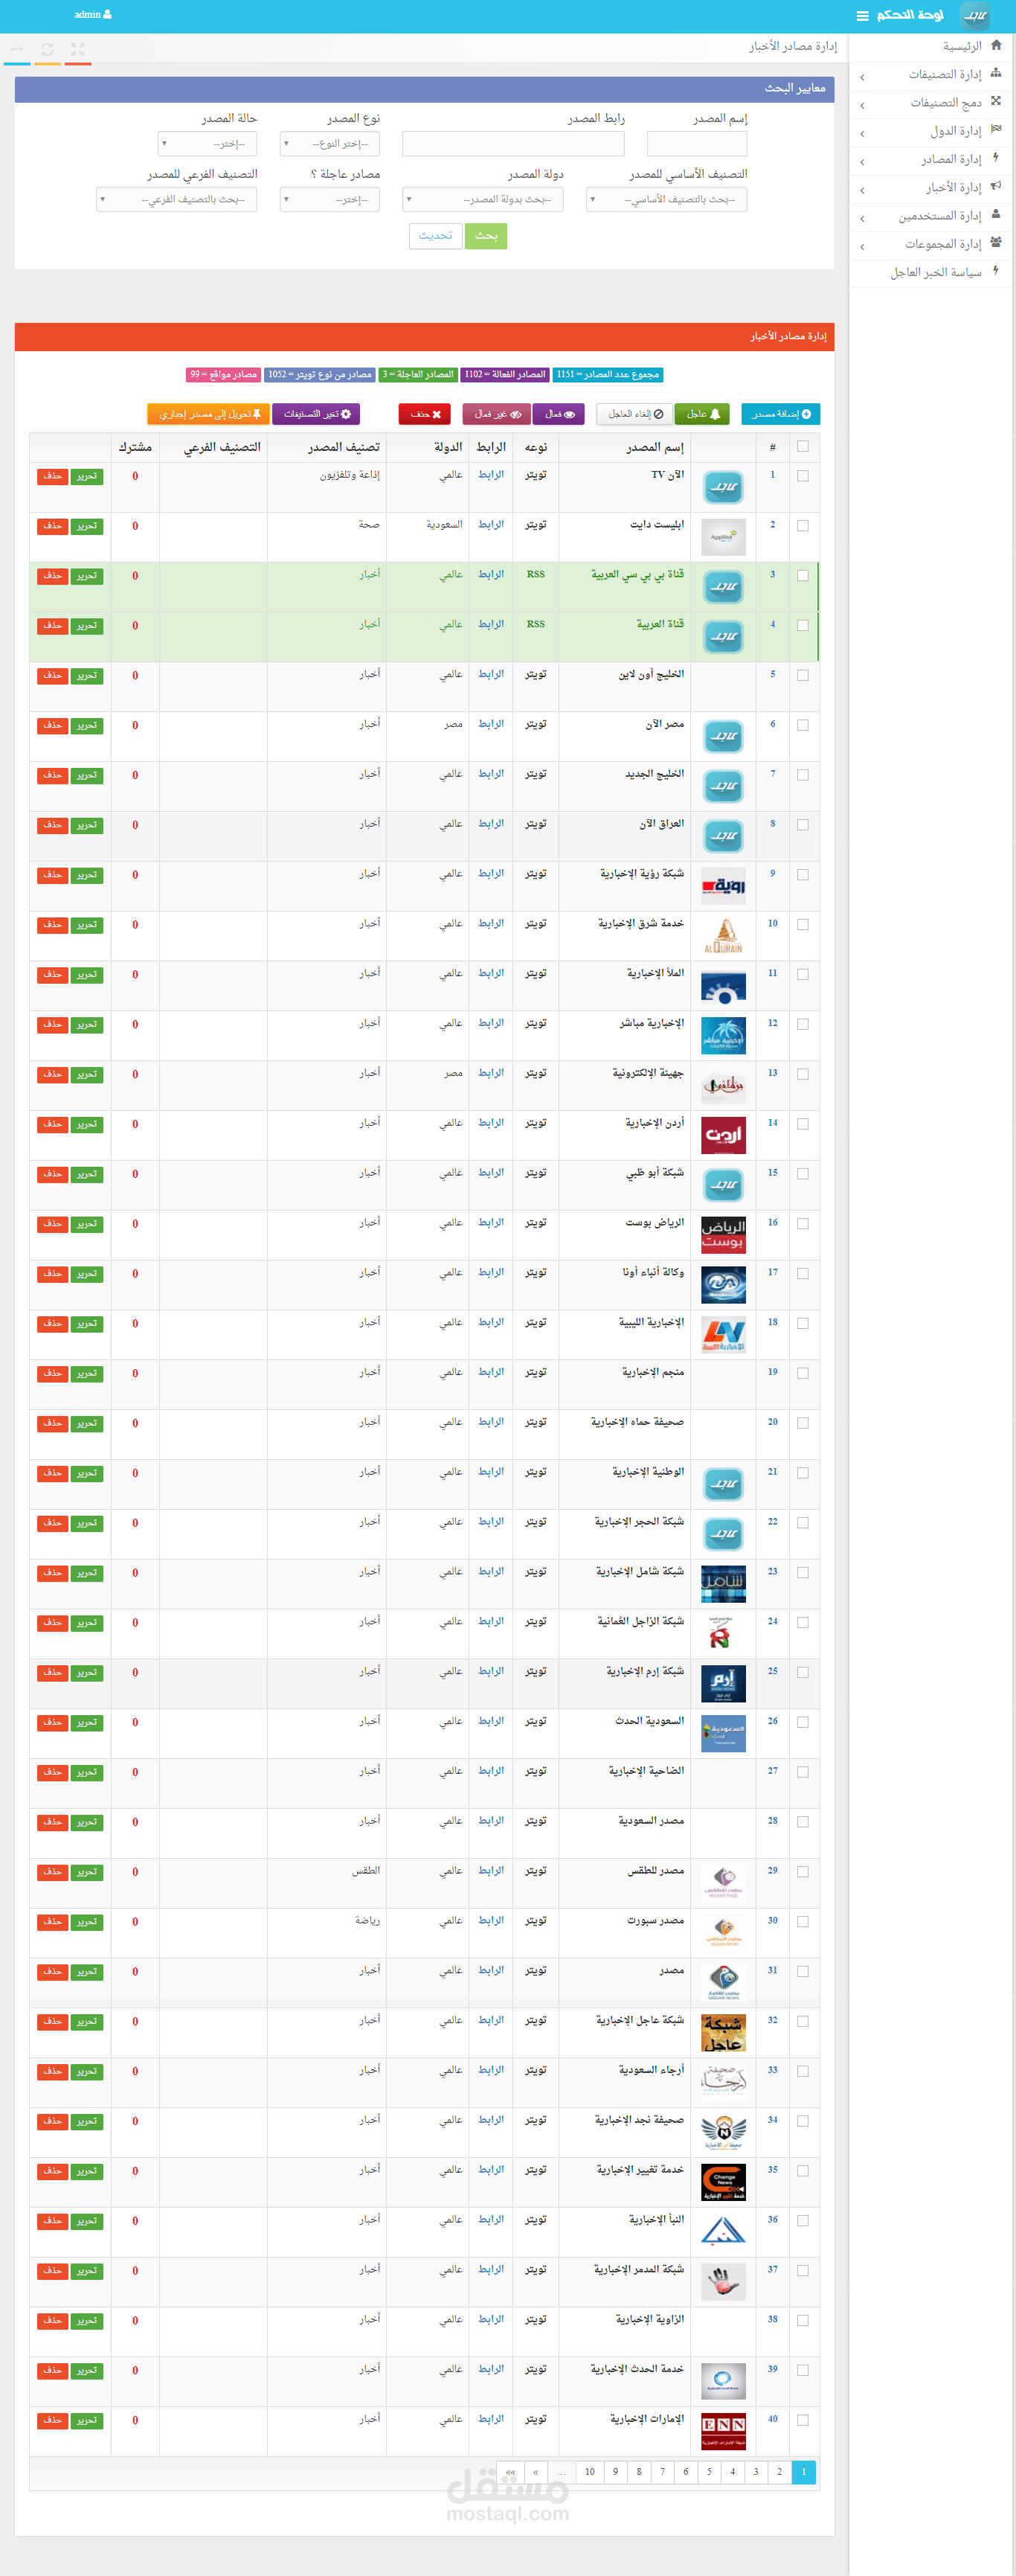This screenshot has width=1016, height=2576.
Task: Click the إلغاء العاجل button
Action: coord(635,414)
